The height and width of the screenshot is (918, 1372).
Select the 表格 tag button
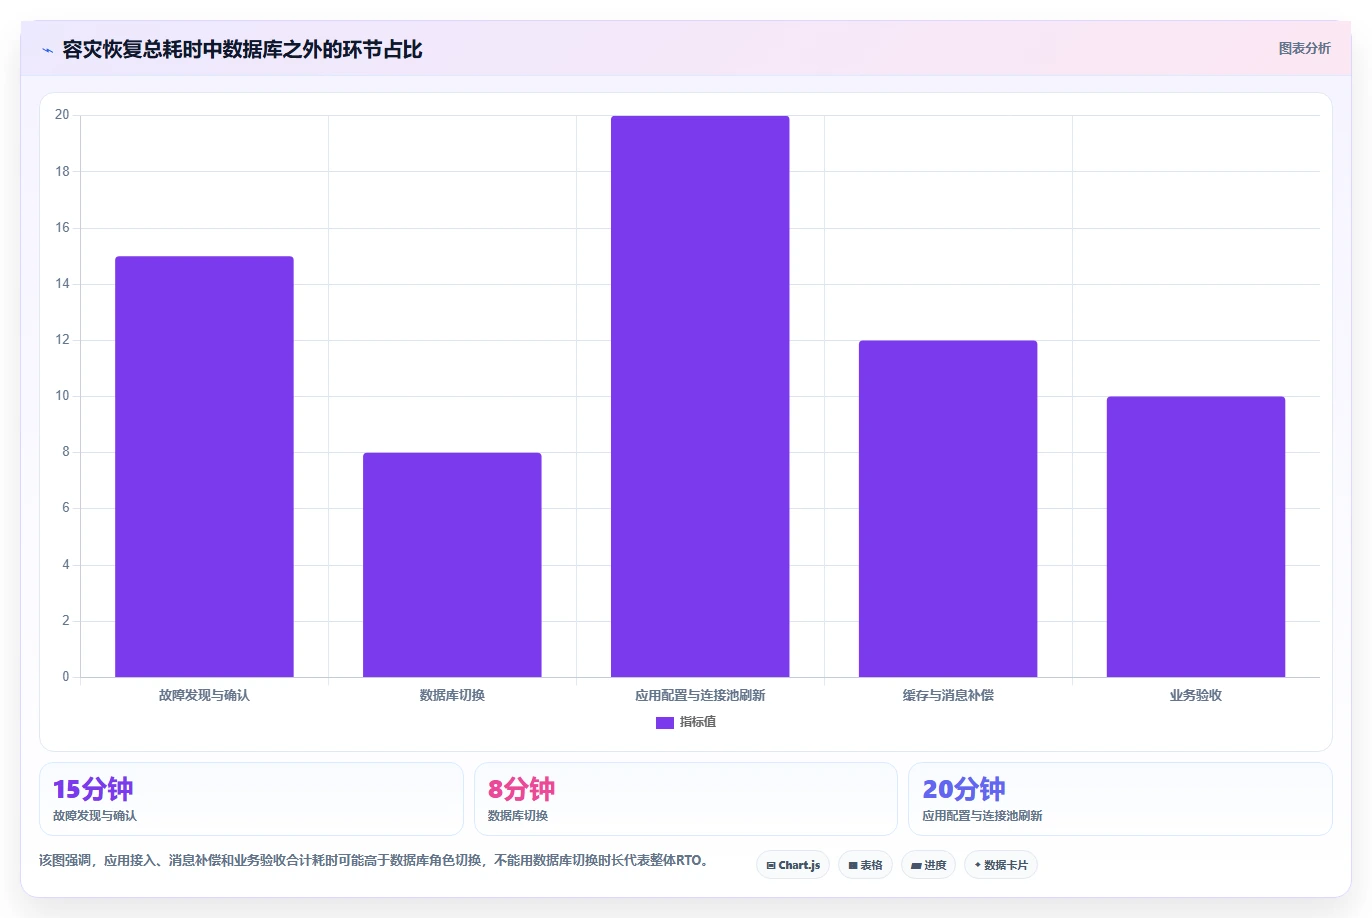coord(865,865)
